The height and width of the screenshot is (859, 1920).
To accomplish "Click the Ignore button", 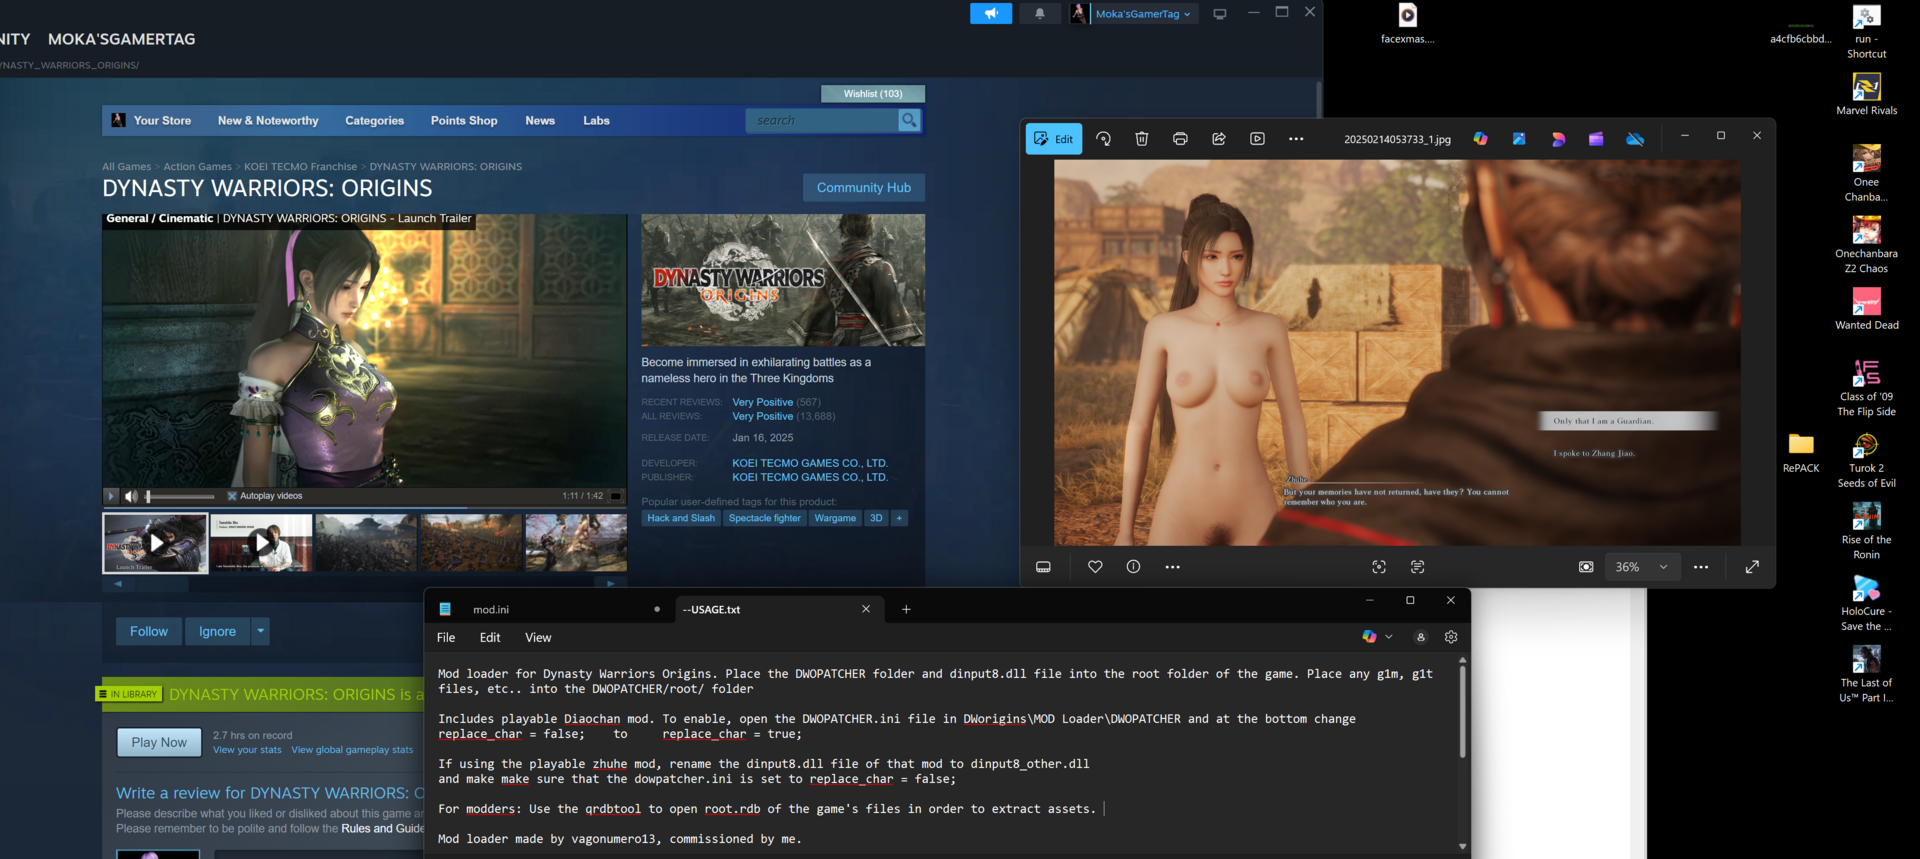I will coord(217,631).
